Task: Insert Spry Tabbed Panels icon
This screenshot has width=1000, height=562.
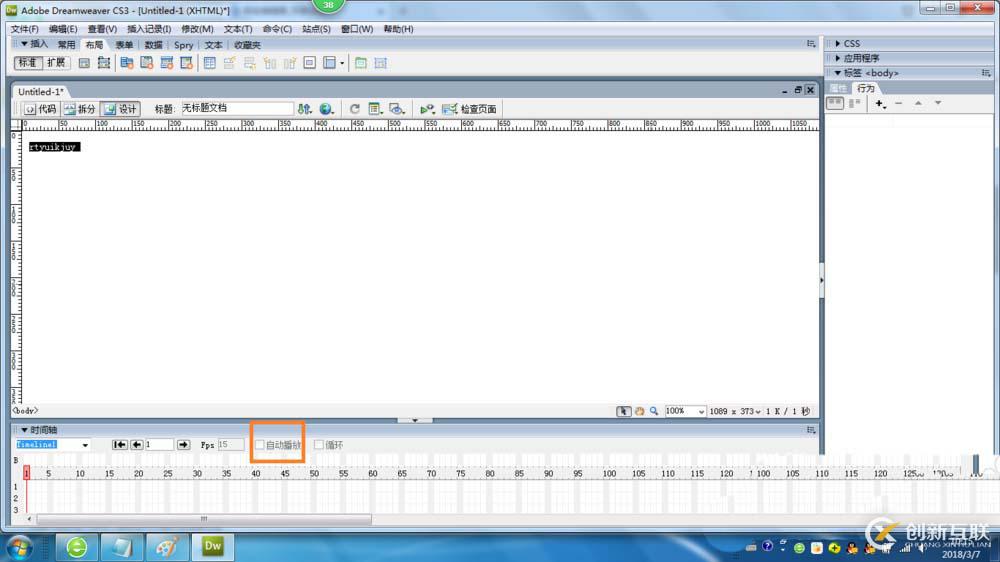Action: [147, 63]
